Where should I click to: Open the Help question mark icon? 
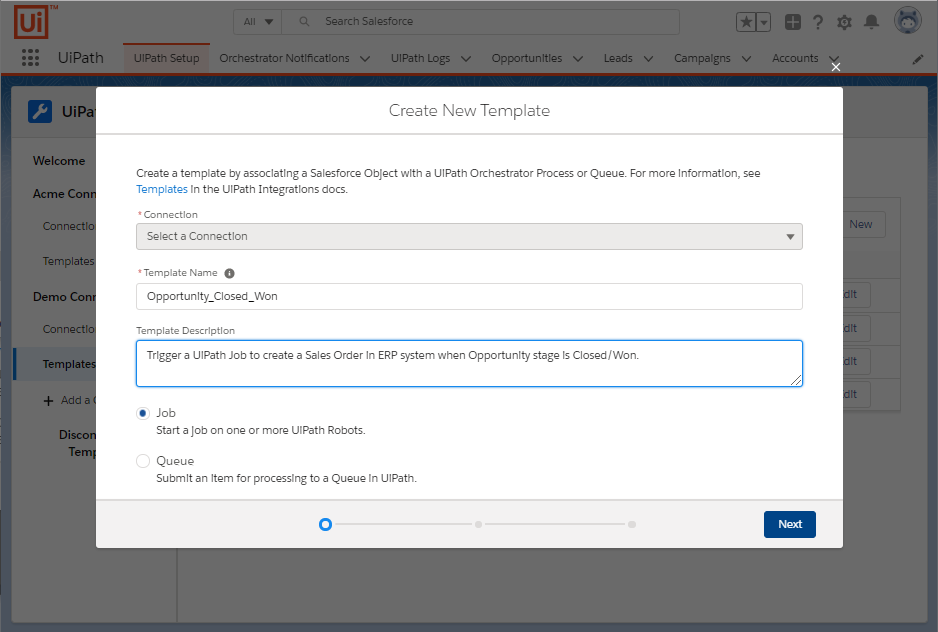pos(818,22)
